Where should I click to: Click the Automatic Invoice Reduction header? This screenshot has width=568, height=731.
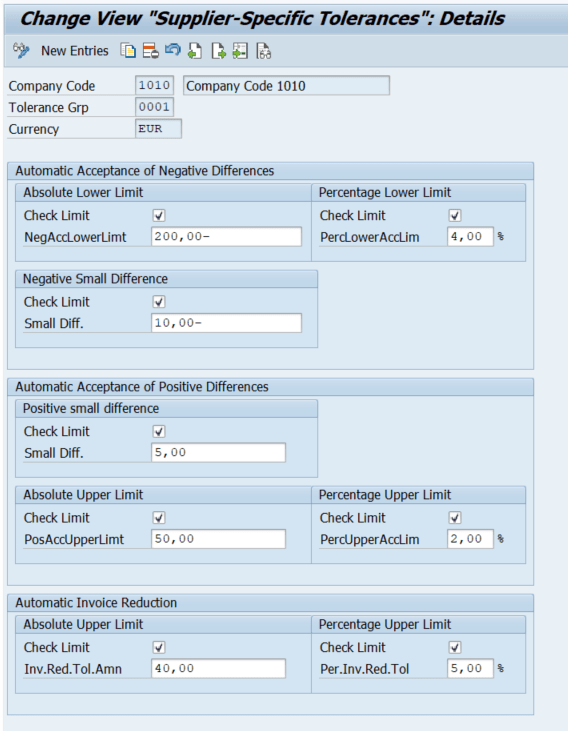tap(96, 603)
